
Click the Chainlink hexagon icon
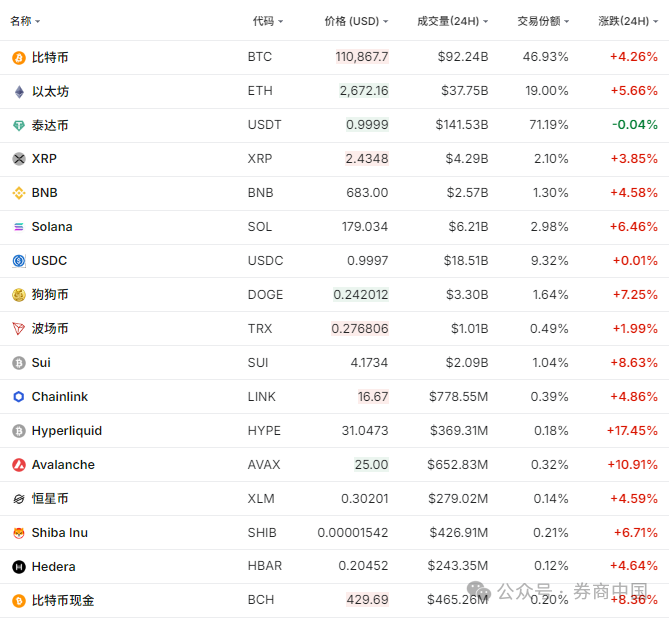tap(18, 397)
